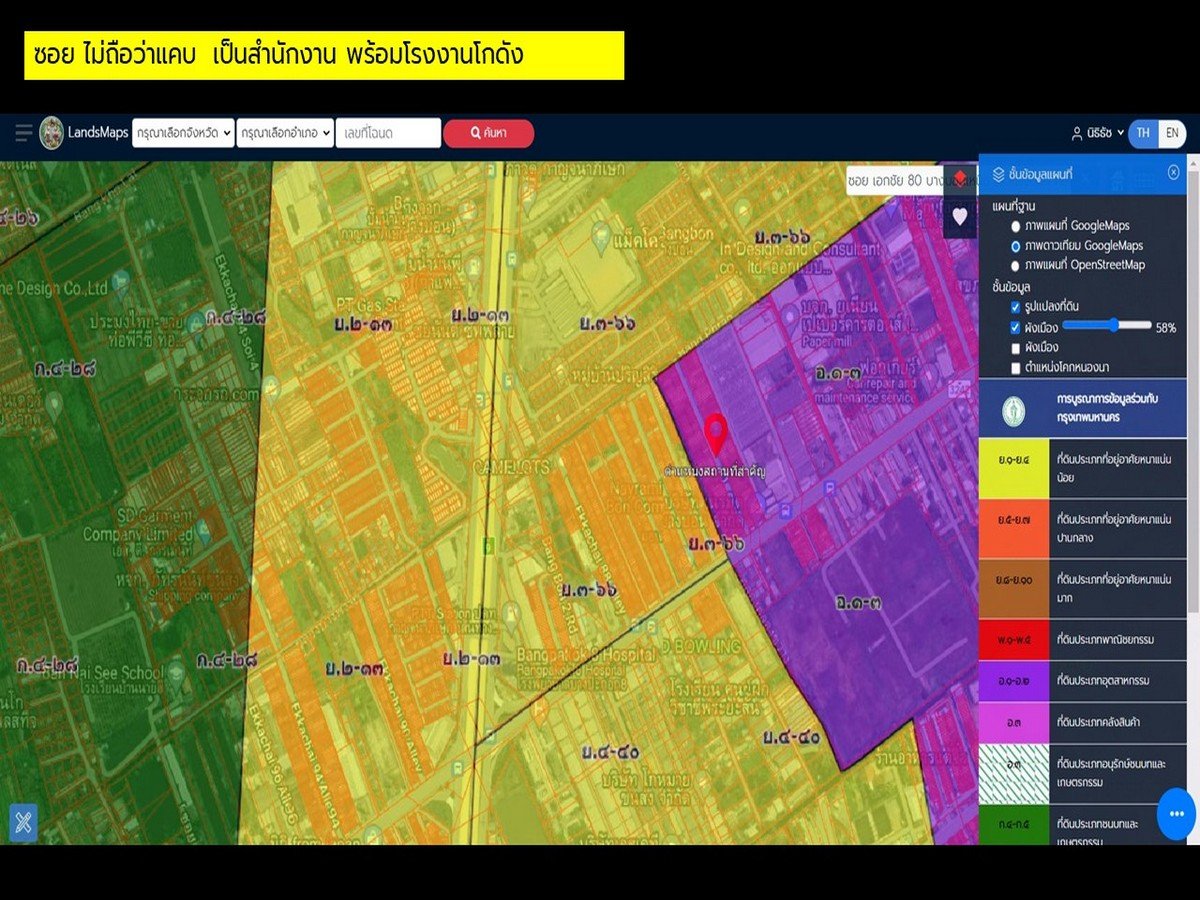
Task: Open the กรุณาเลือกจังหวัด province dropdown
Action: coord(184,133)
